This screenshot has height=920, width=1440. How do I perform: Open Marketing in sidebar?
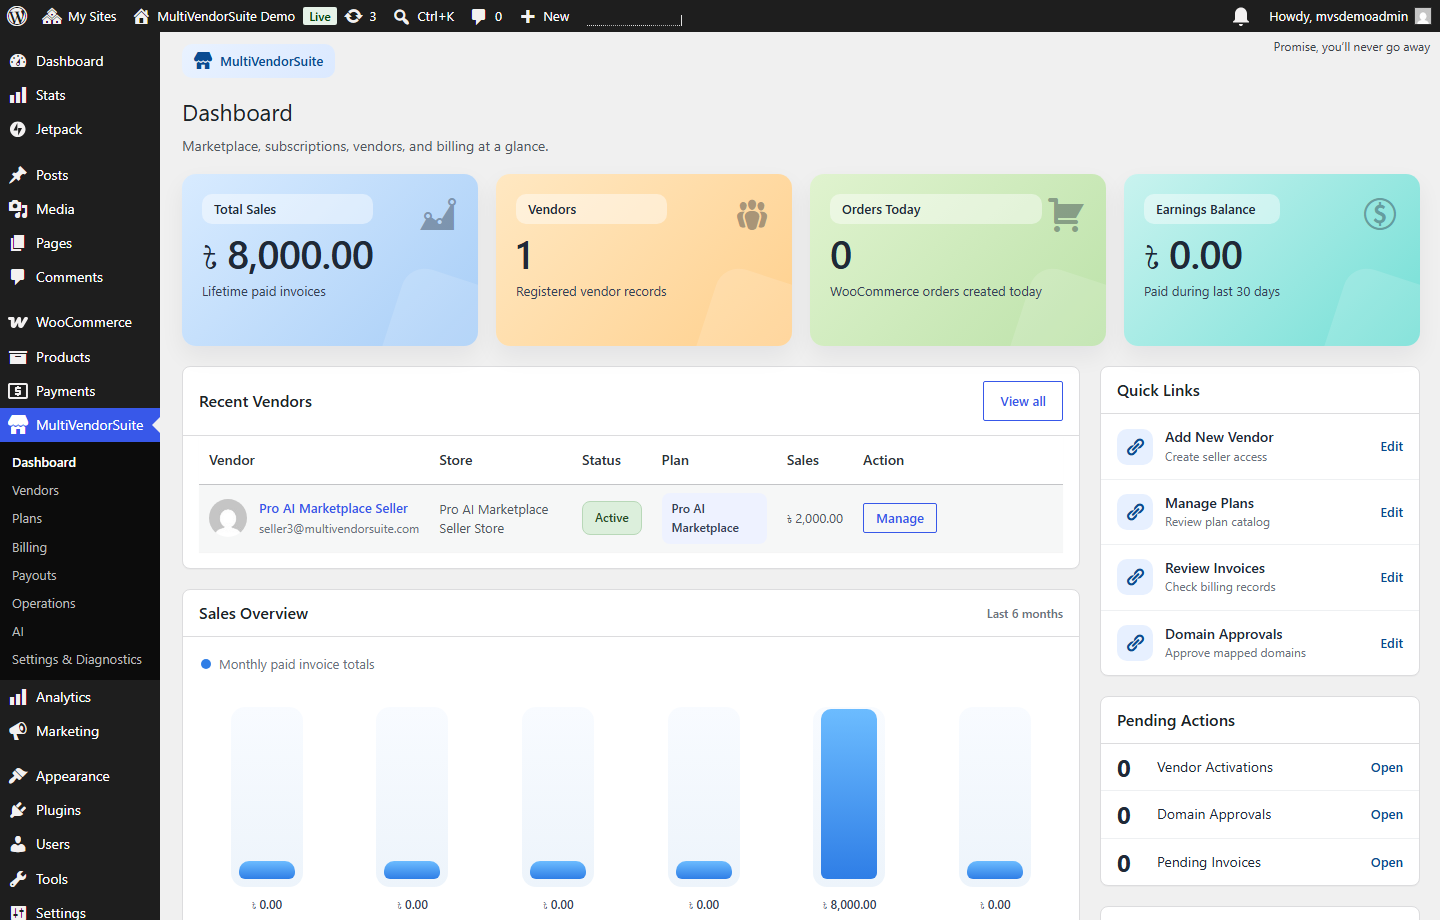(80, 731)
